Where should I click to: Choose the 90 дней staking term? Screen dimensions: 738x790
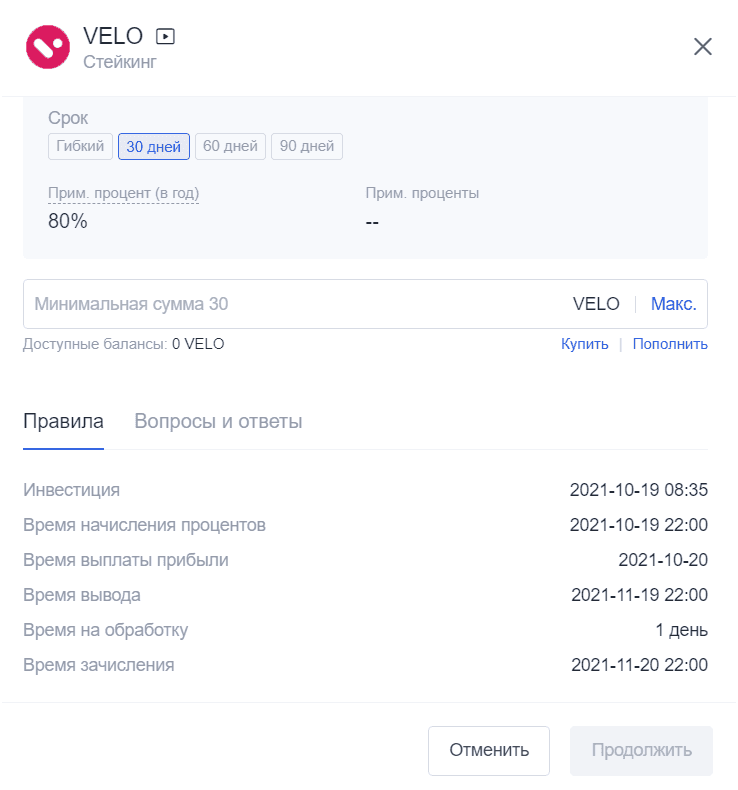tap(307, 146)
